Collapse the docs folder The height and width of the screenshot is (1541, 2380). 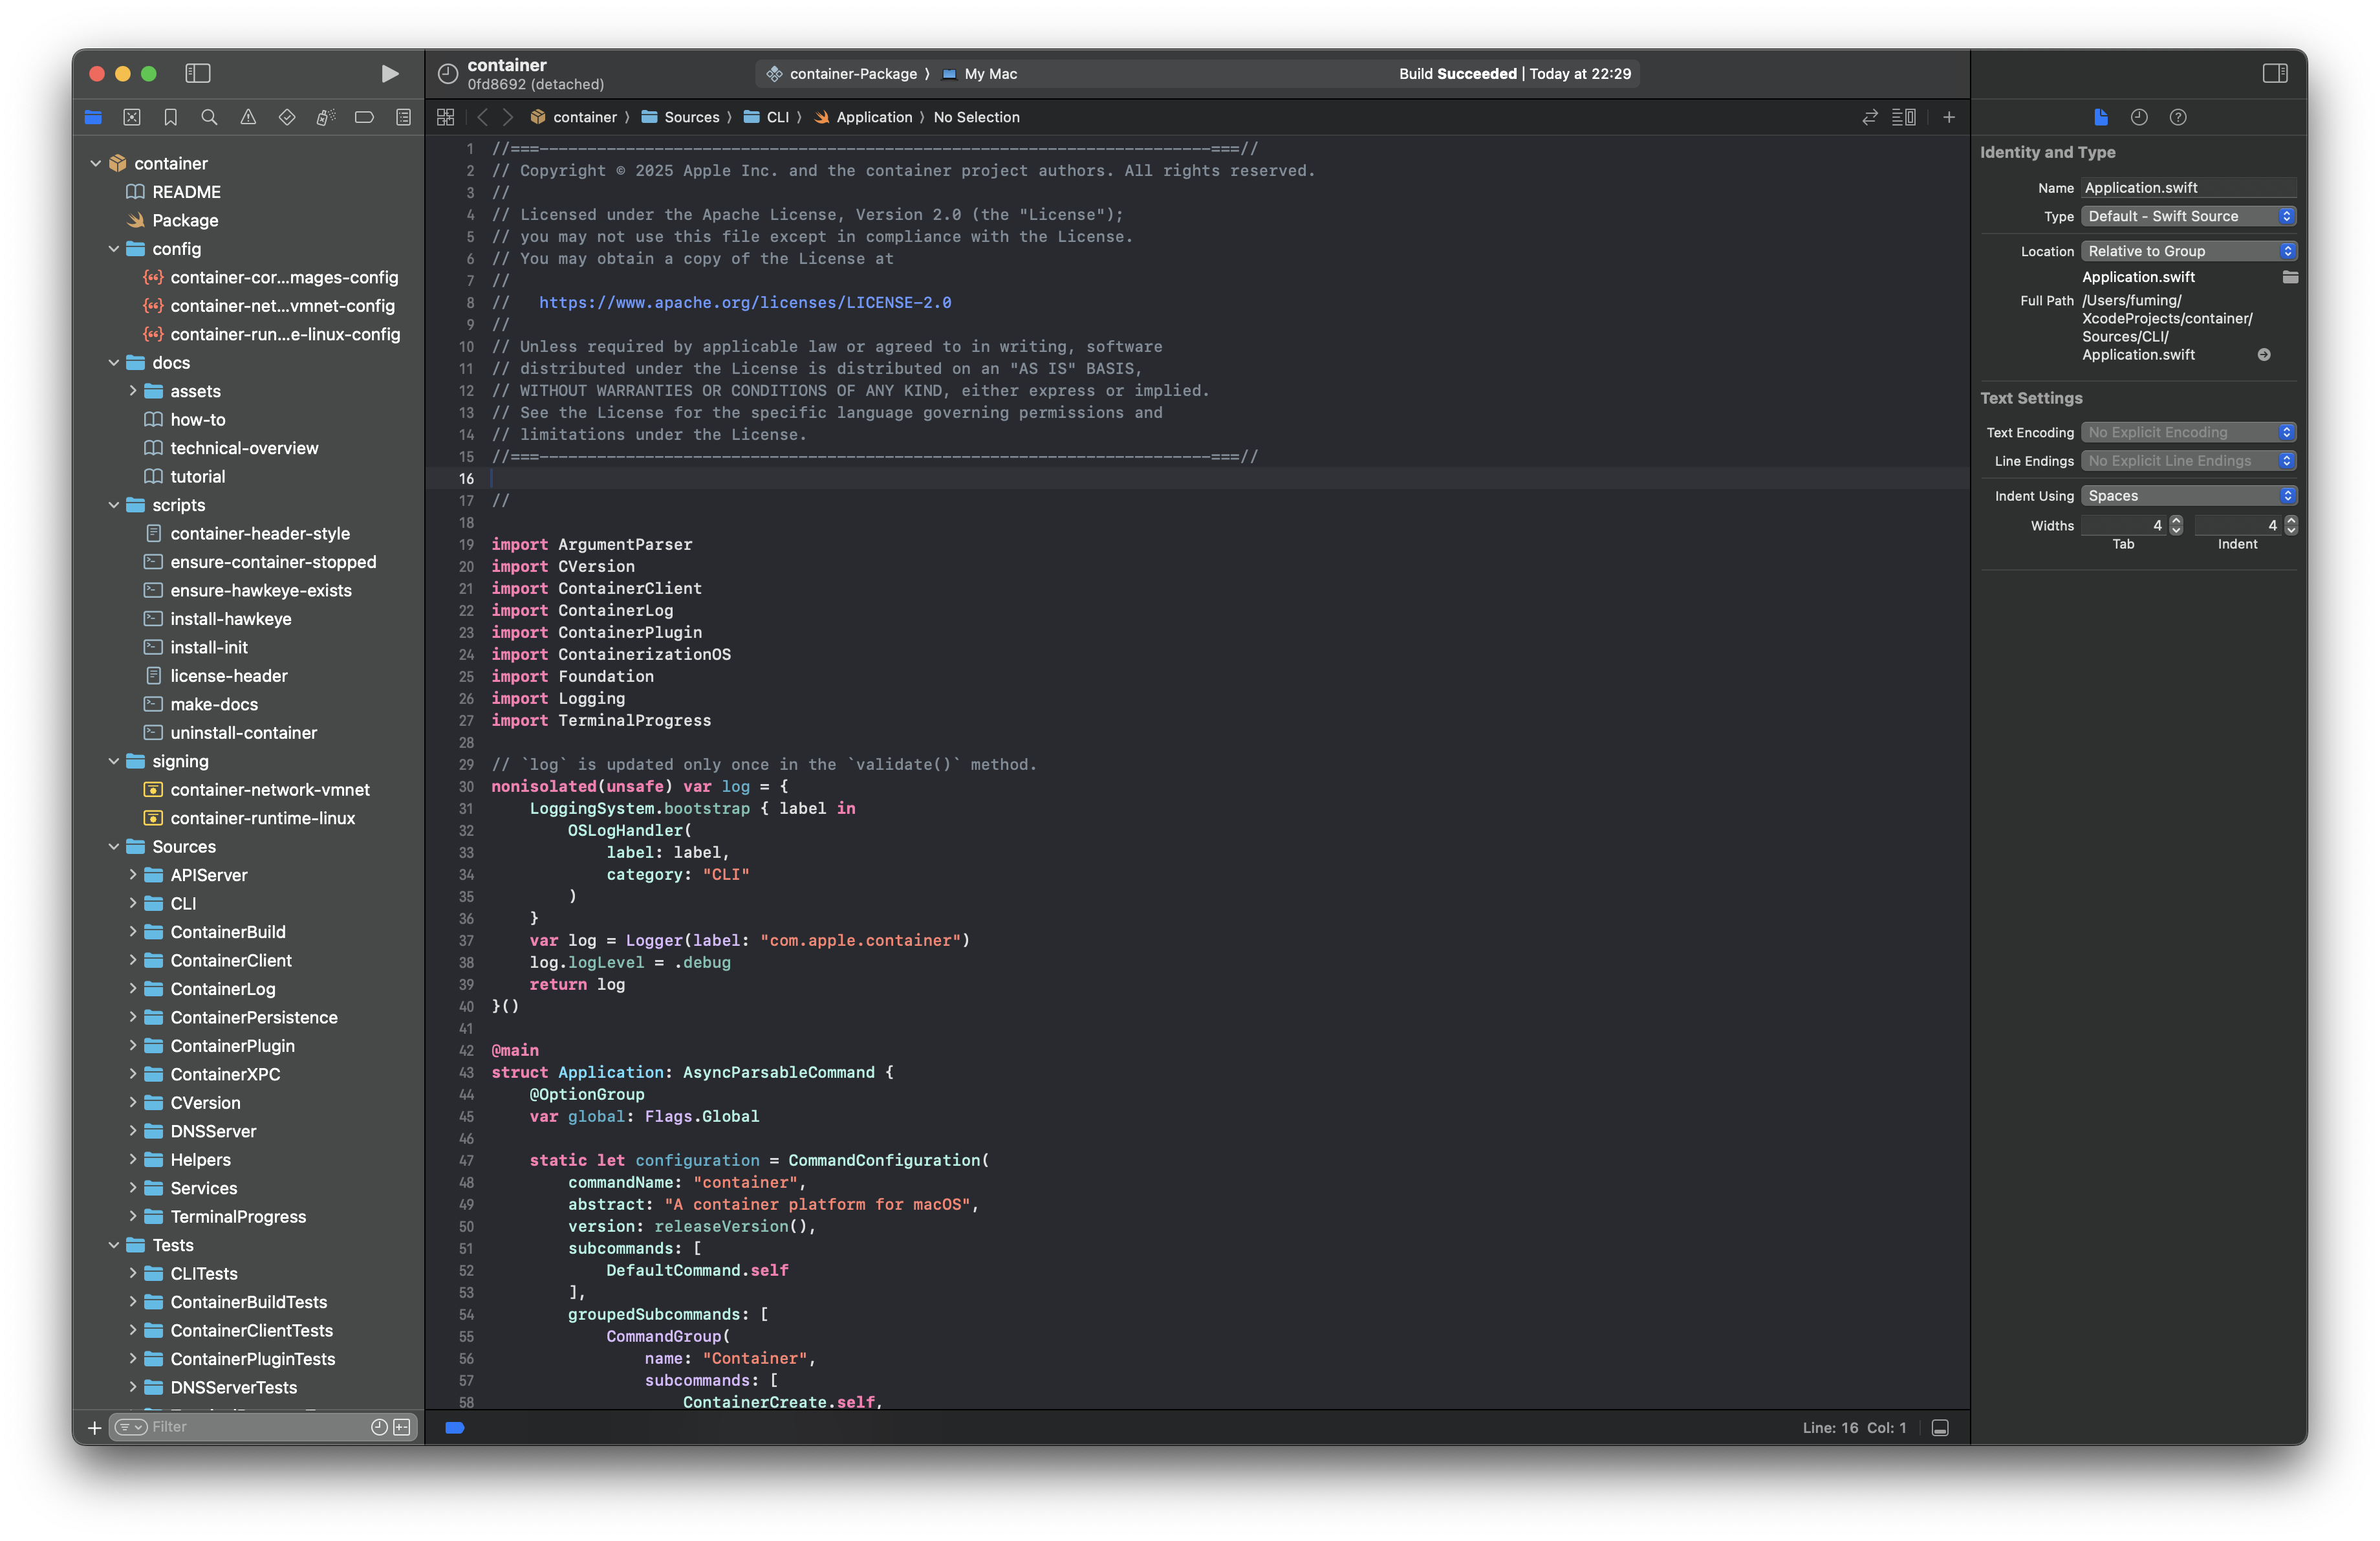114,363
